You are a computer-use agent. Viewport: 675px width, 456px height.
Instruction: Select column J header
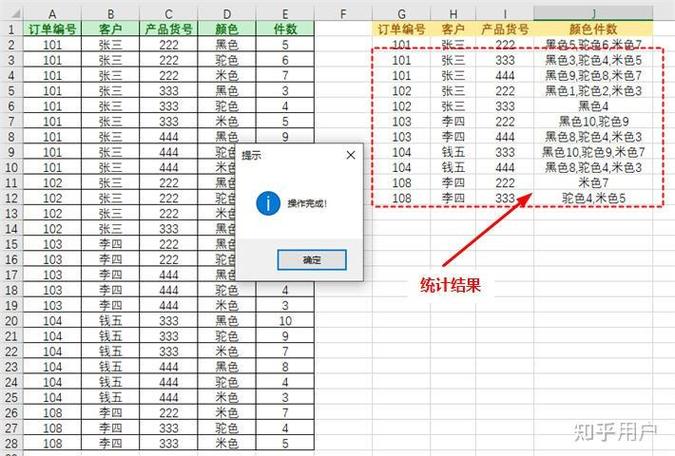point(593,14)
